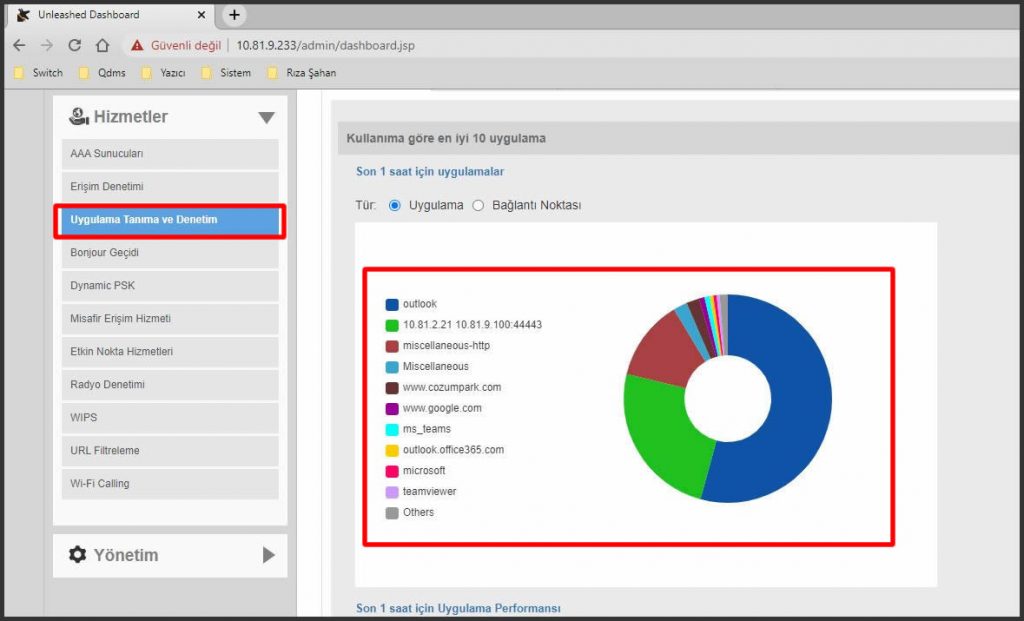1024x621 pixels.
Task: Click the Yönetim gear icon
Action: (78, 554)
